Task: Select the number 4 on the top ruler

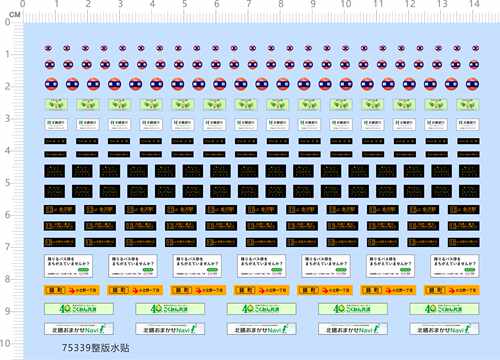Action: pos(152,4)
